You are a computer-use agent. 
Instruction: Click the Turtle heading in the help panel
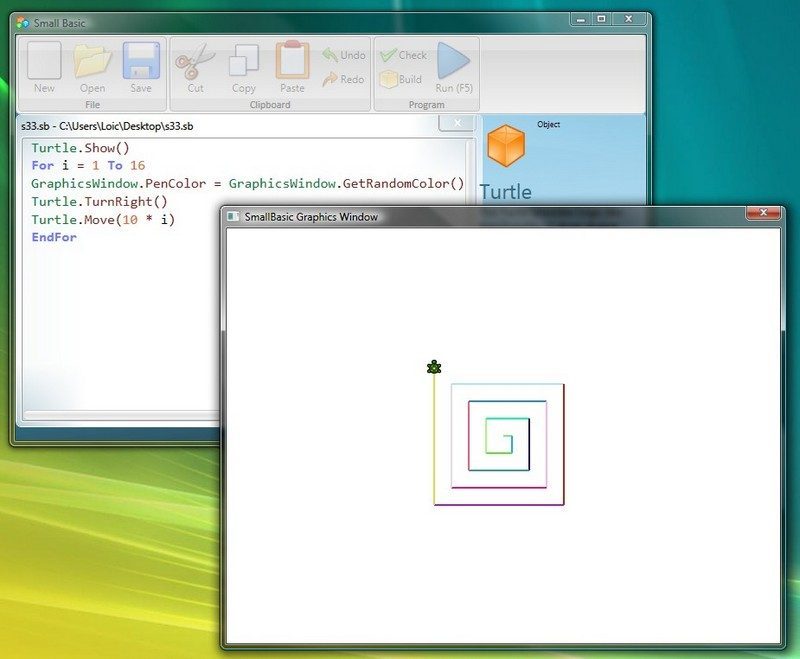506,192
